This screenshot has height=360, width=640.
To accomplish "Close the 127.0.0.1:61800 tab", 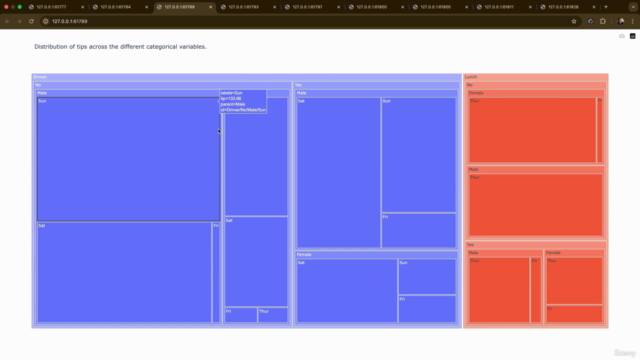I will [x=402, y=7].
